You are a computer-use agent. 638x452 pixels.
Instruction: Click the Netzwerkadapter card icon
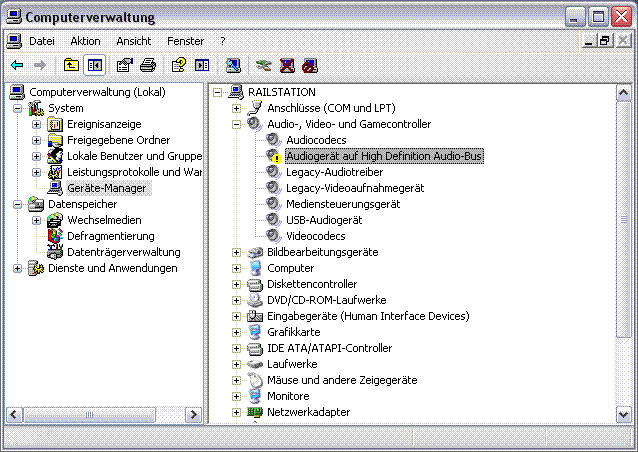click(255, 413)
